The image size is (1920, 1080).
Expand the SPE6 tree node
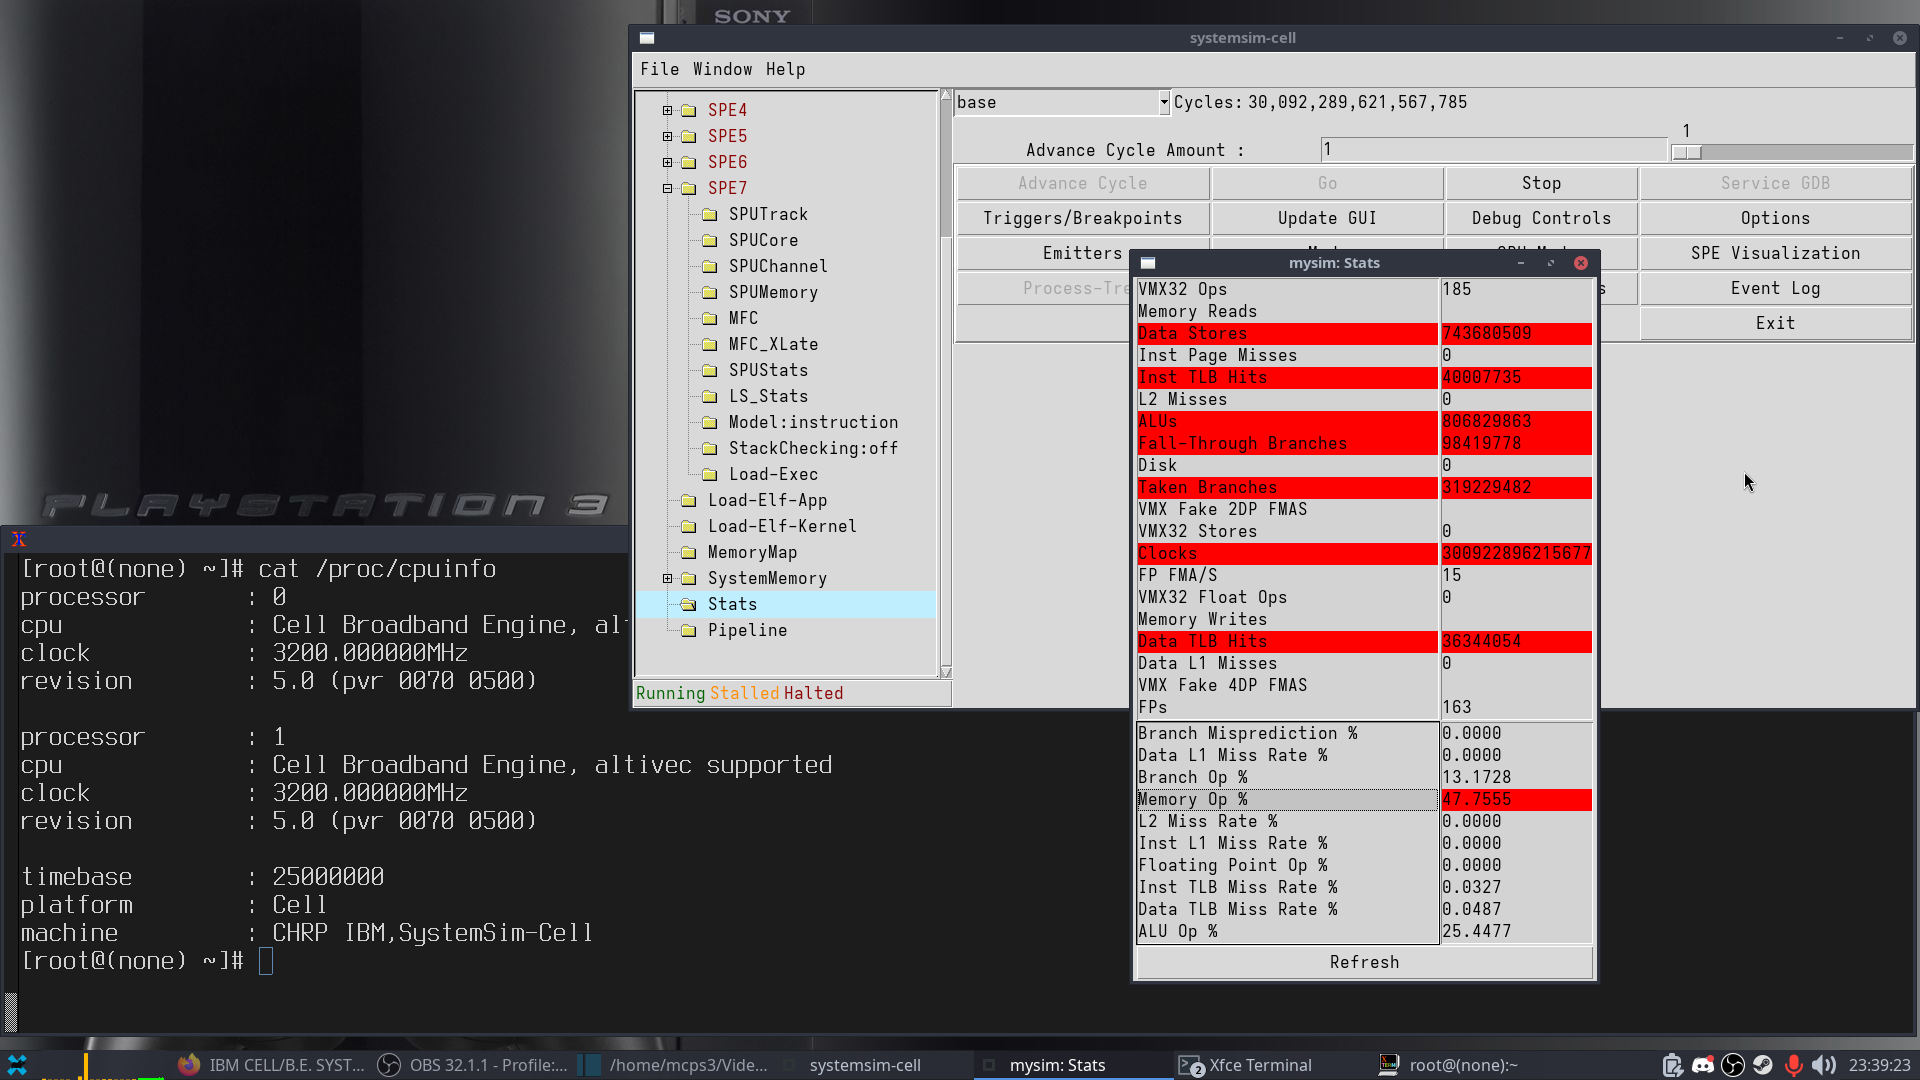(668, 162)
